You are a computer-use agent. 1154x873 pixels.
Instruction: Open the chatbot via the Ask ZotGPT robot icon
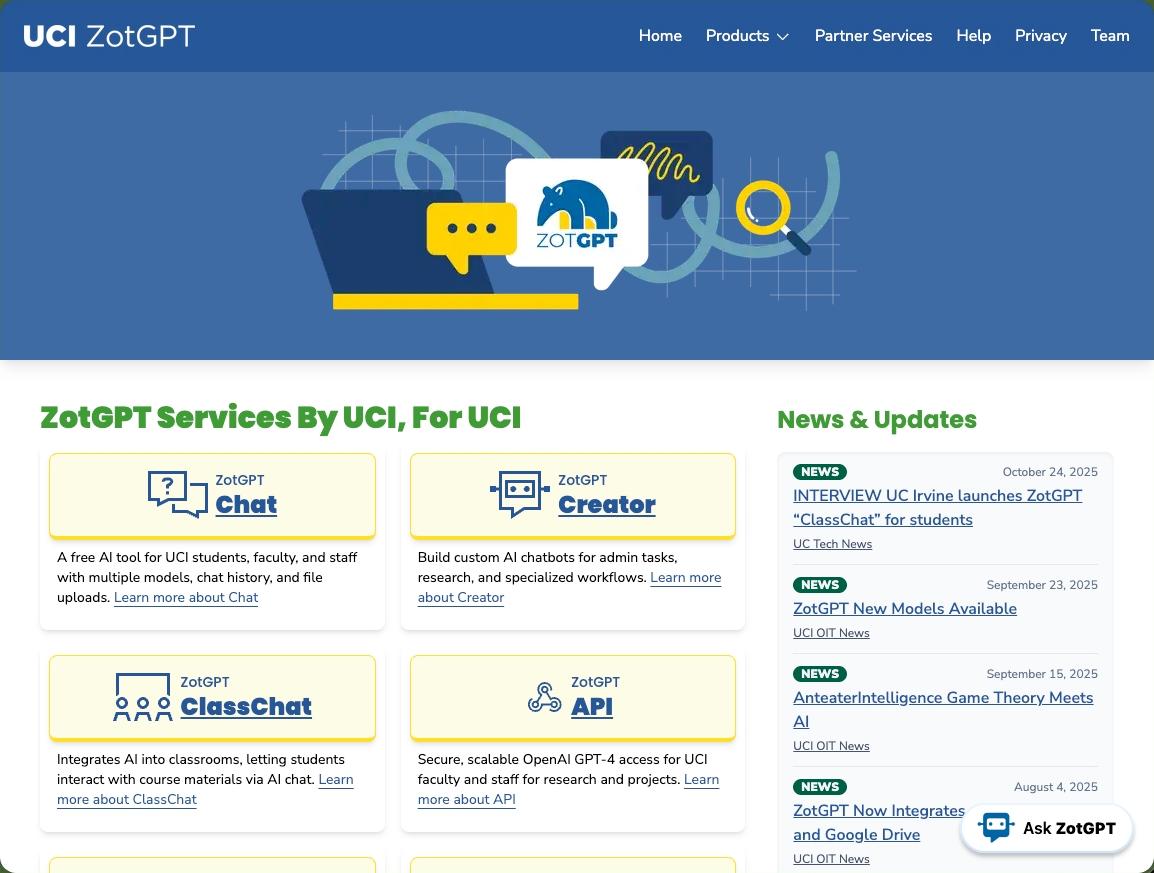pos(996,827)
